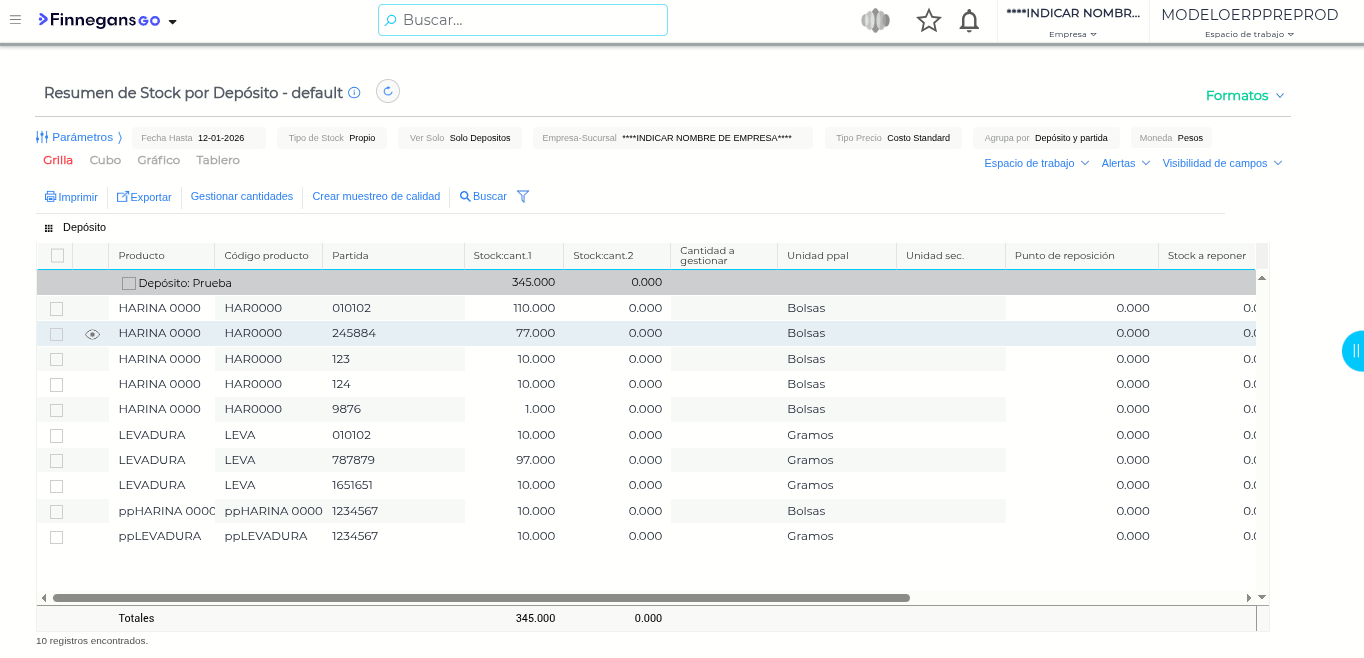Click the favorites star icon

(x=928, y=21)
